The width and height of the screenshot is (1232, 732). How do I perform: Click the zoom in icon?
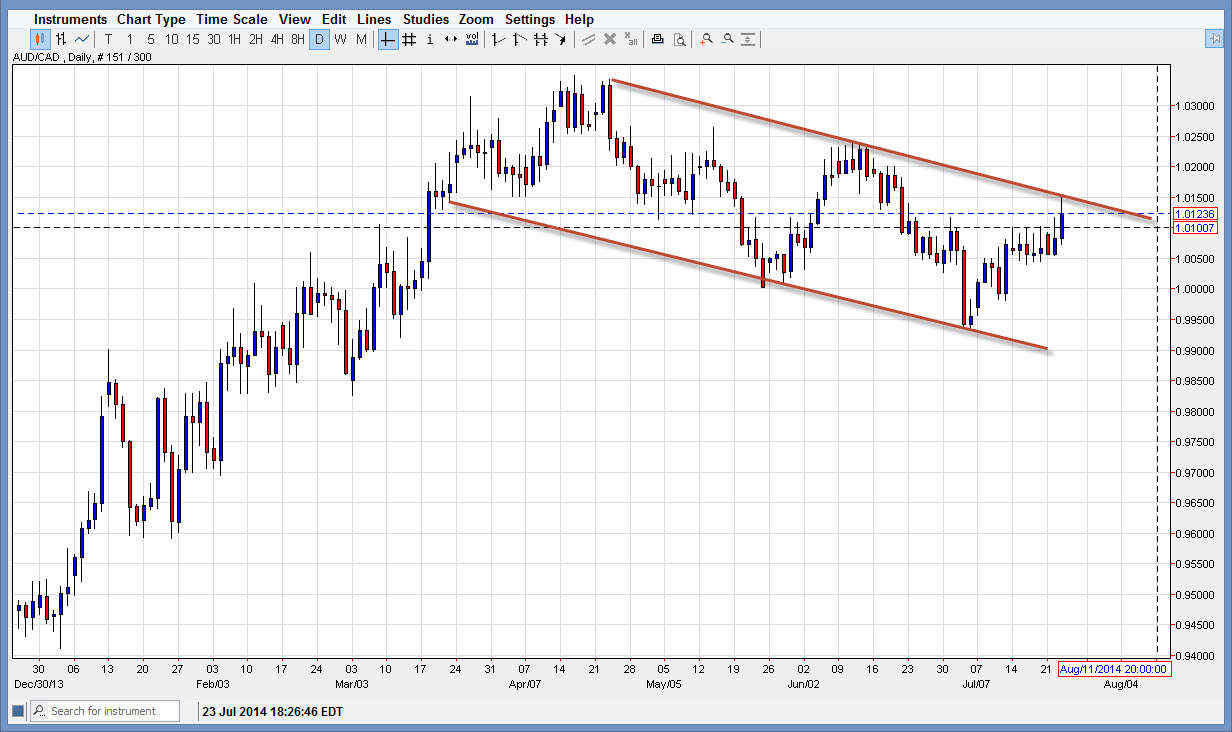click(706, 39)
